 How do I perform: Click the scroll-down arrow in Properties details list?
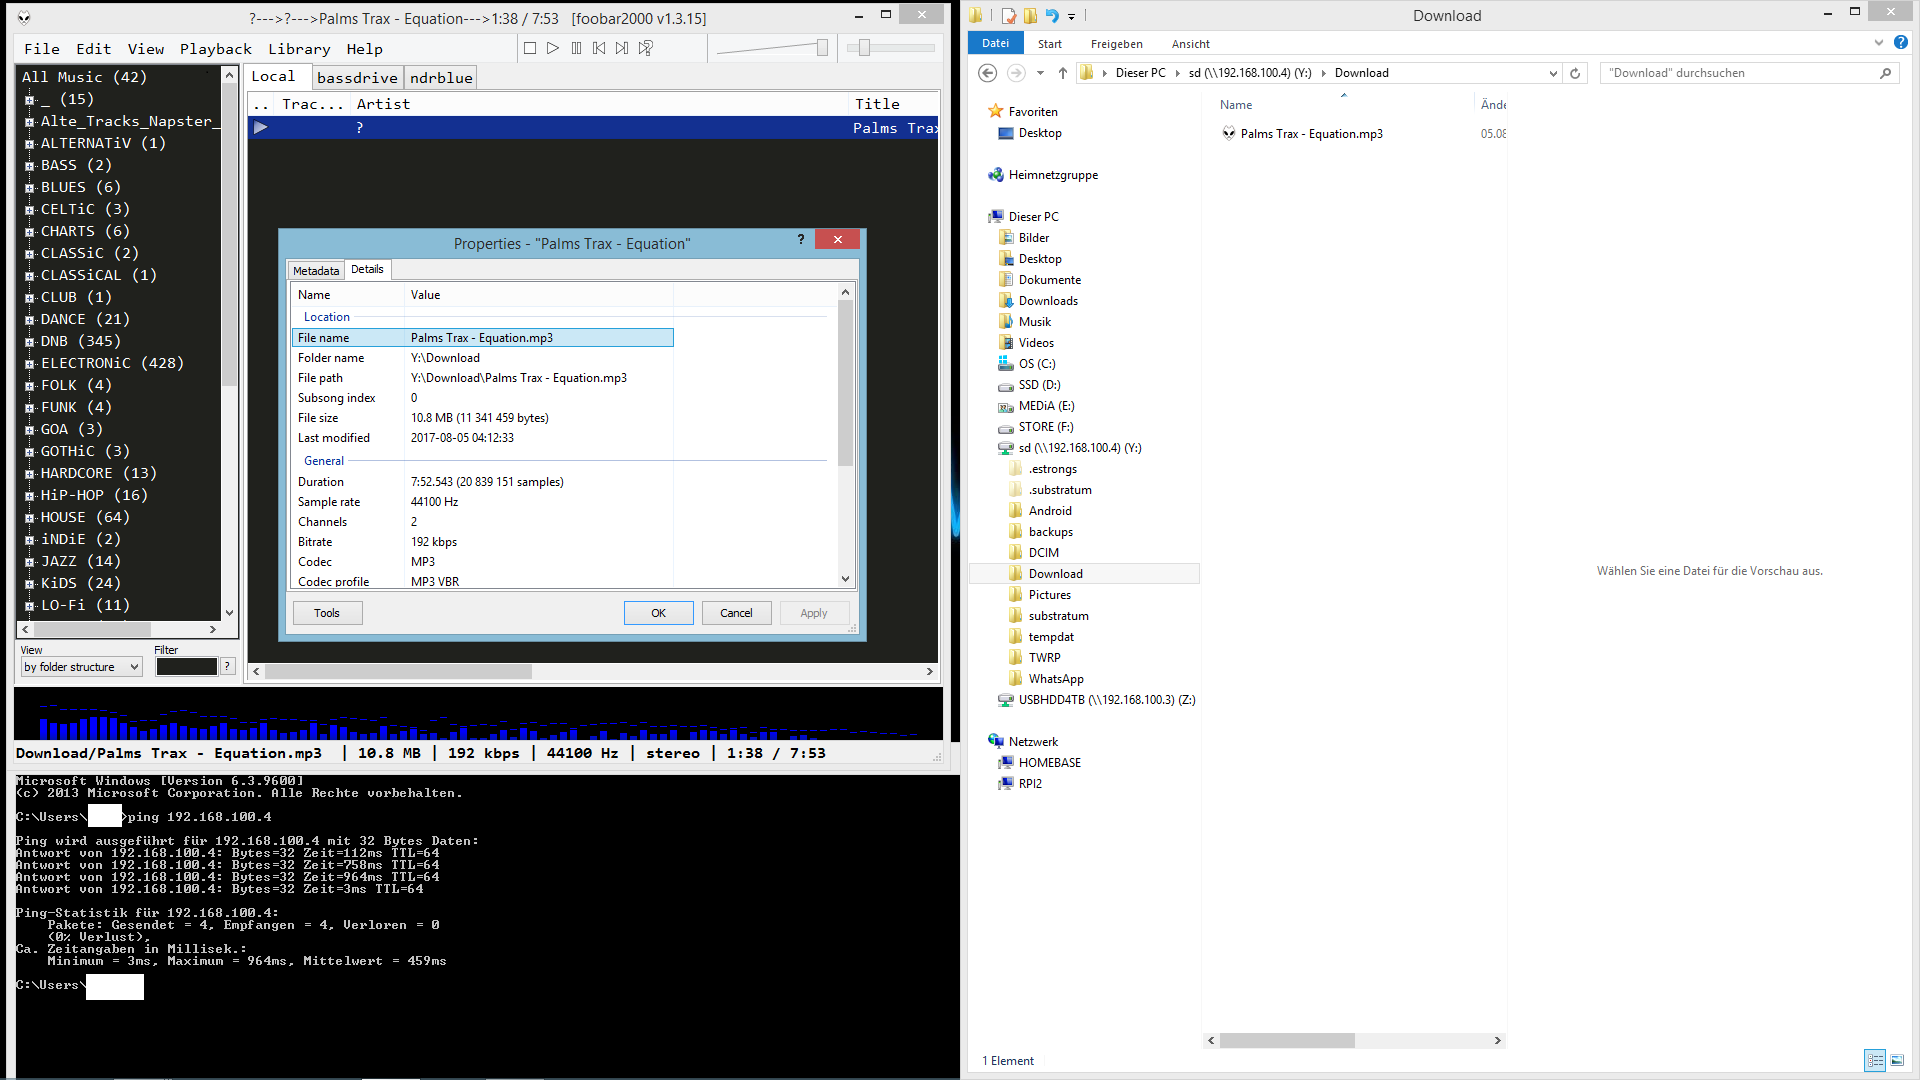(845, 579)
